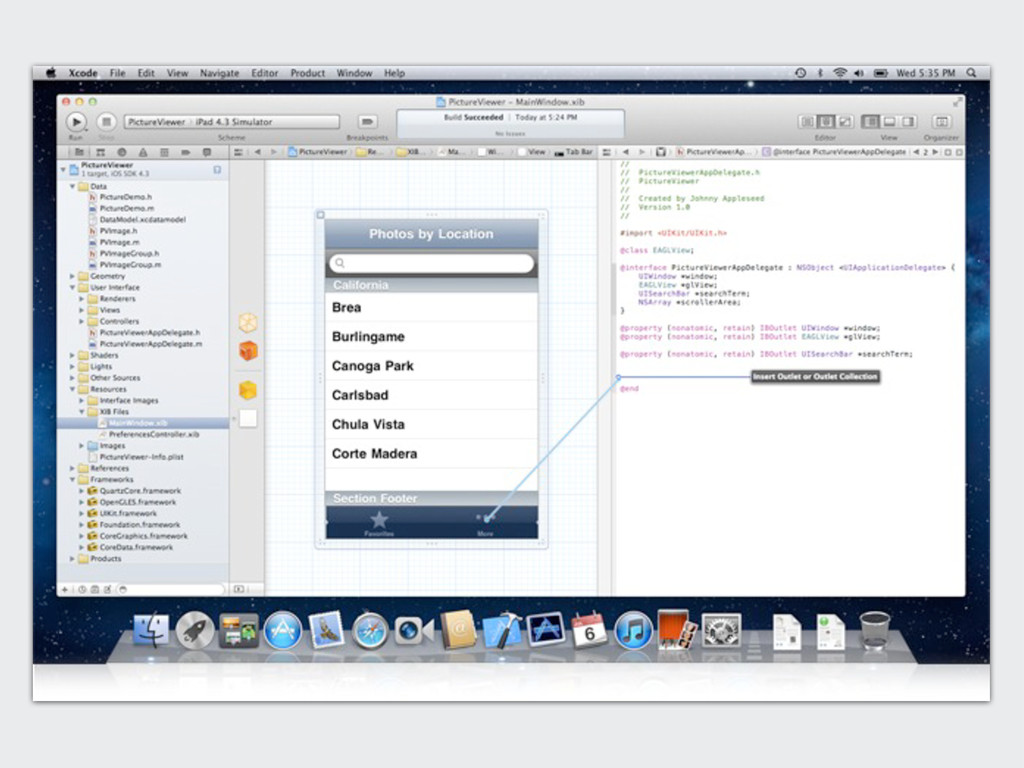Stop the running build

tap(106, 121)
